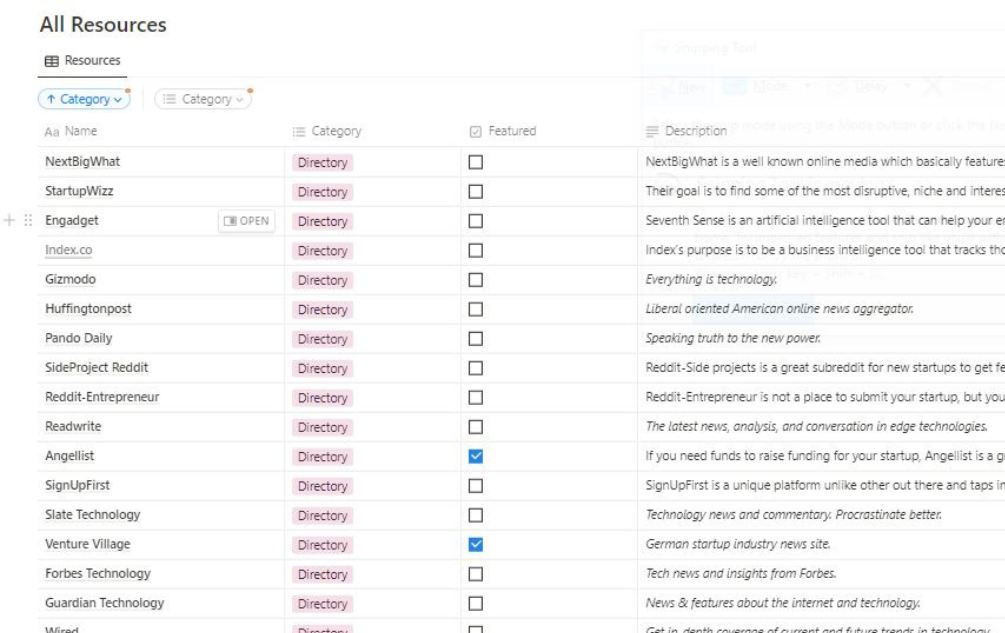The width and height of the screenshot is (1005, 633).
Task: Check Featured box for Huffingtonpost
Action: (x=476, y=309)
